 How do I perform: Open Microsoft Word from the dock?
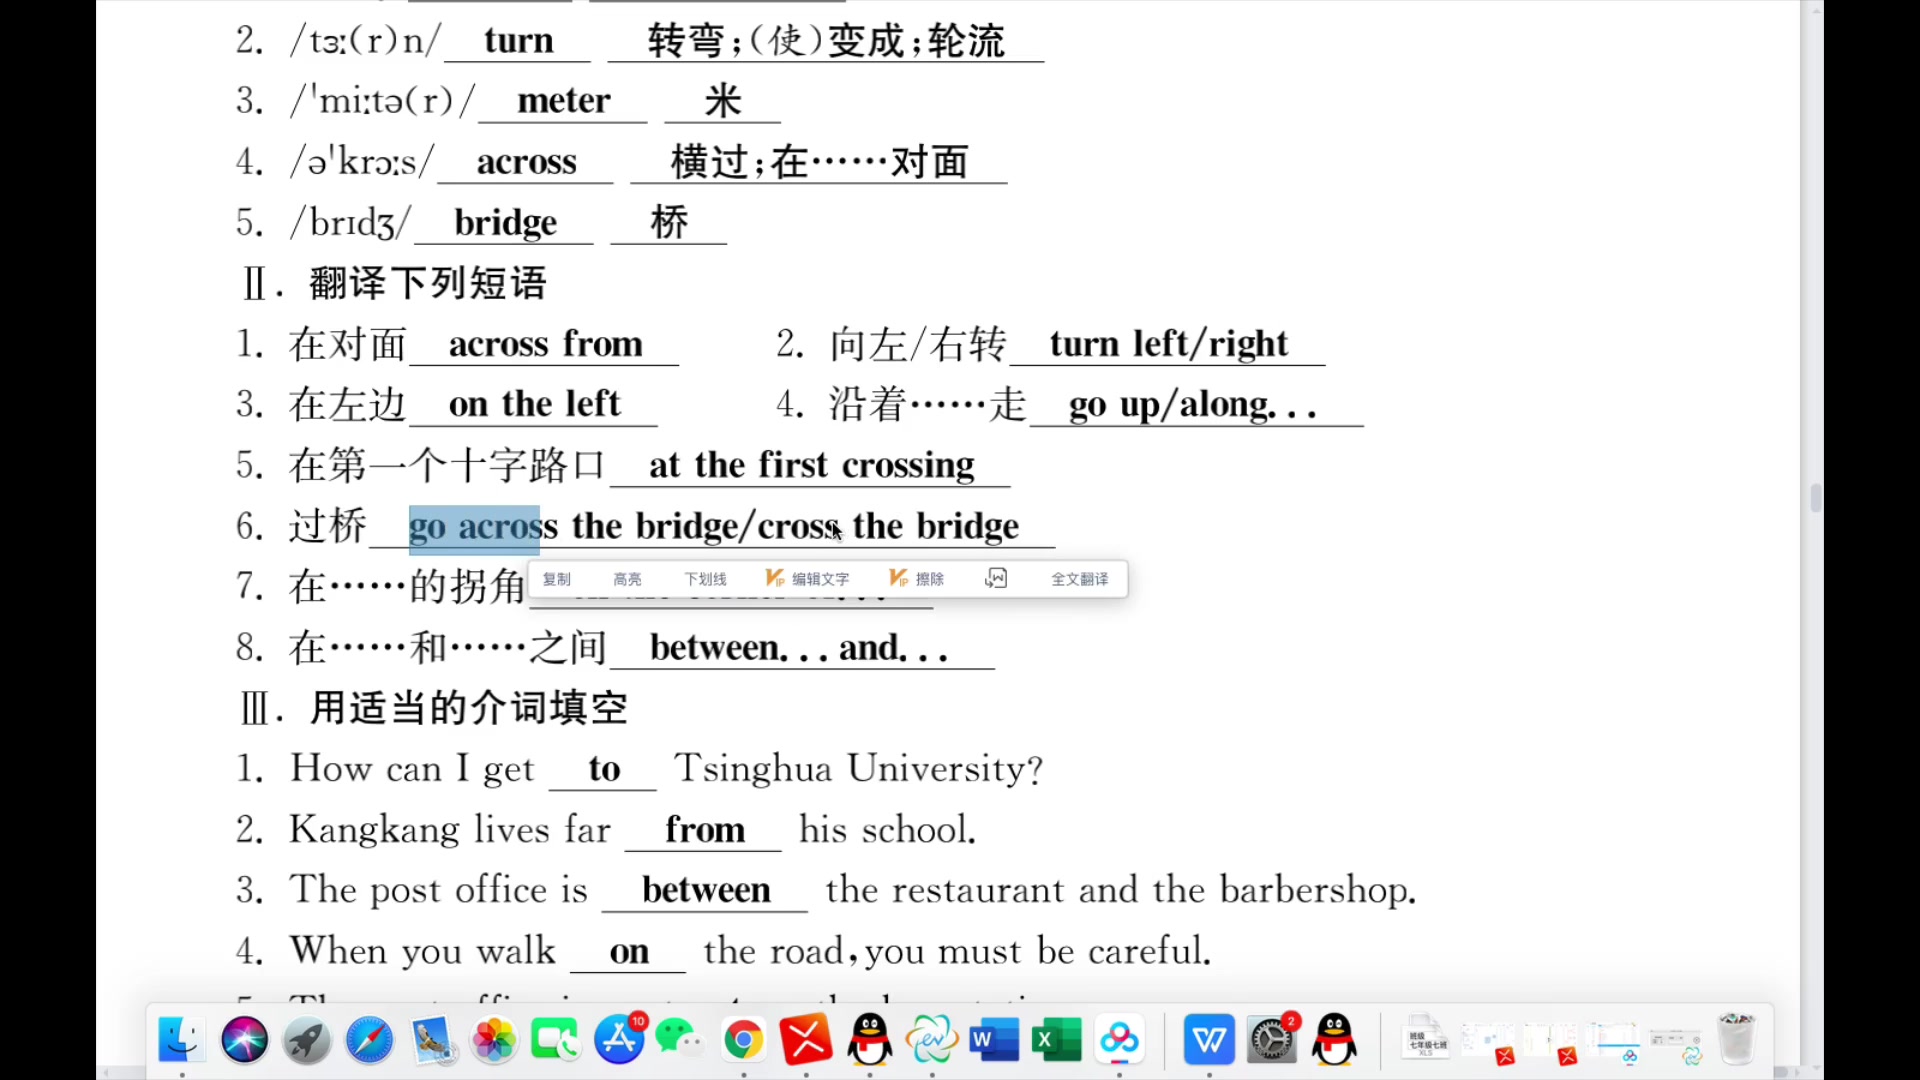tap(993, 1040)
